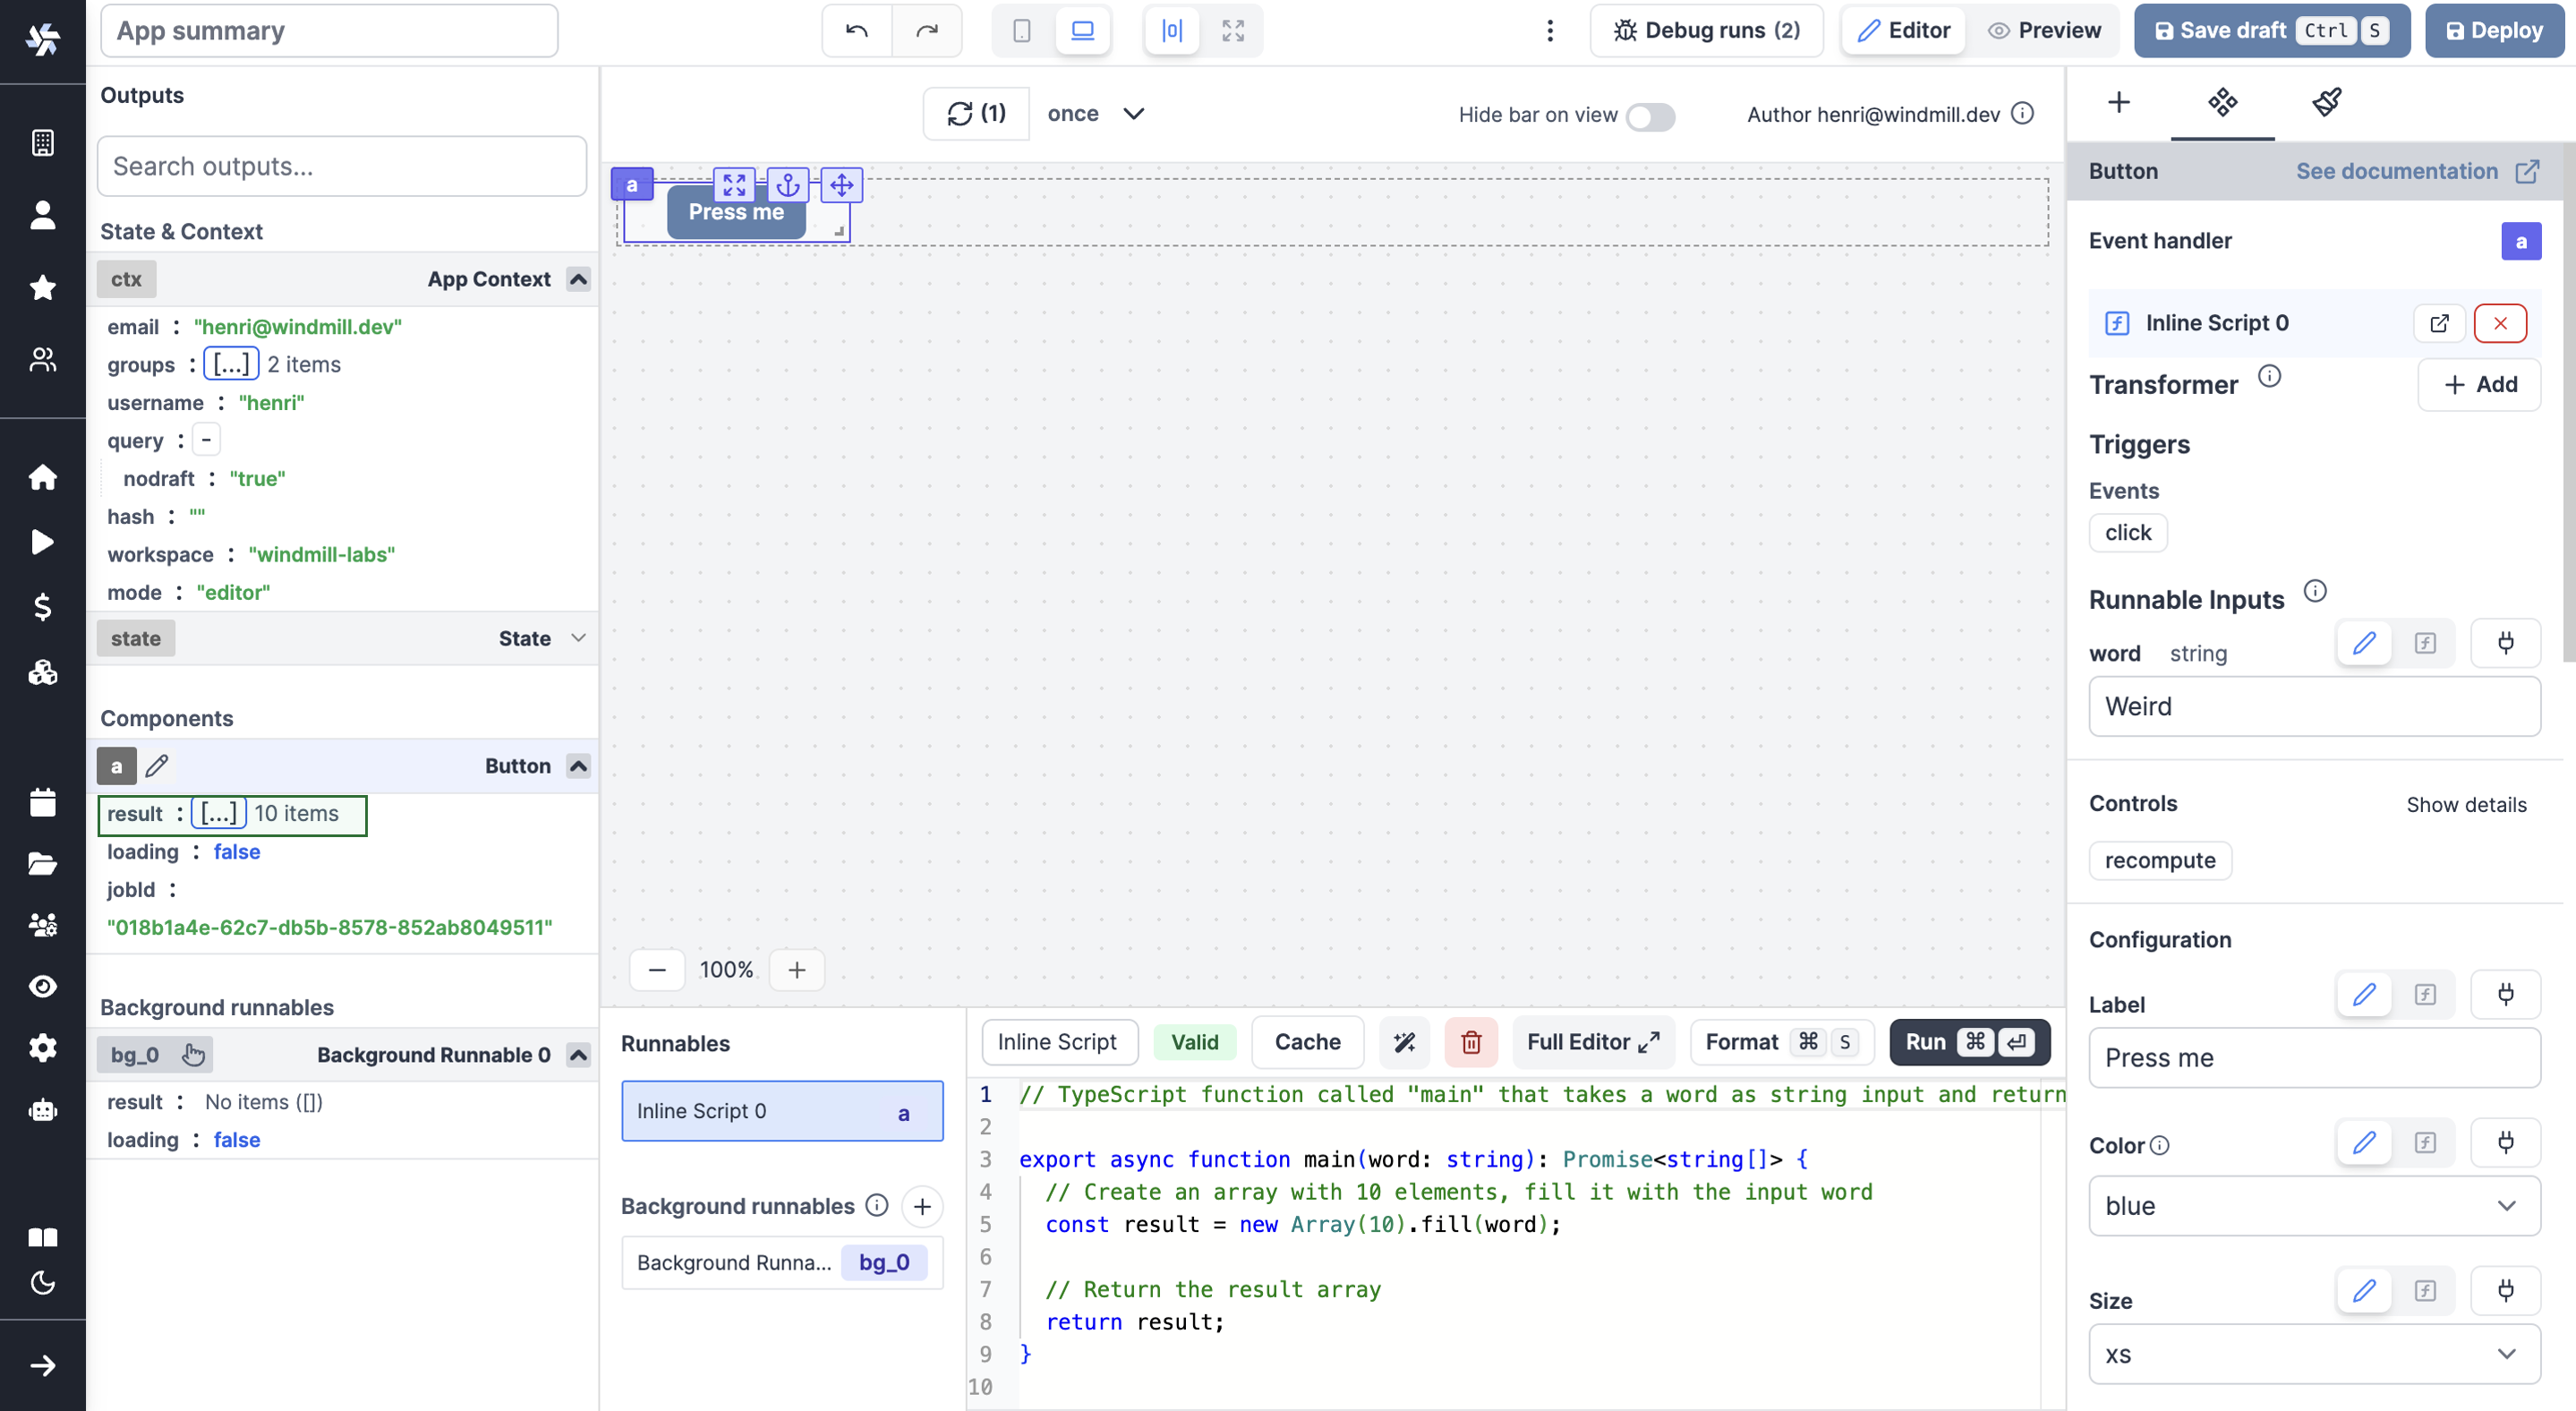The image size is (2576, 1411).
Task: Open Variables from the left sidebar
Action: tap(43, 606)
